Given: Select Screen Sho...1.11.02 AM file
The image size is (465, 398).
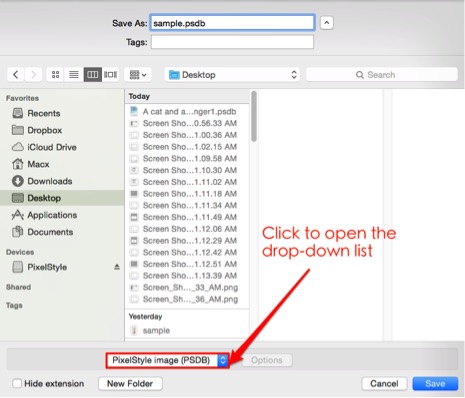Looking at the screenshot, I should tap(187, 182).
